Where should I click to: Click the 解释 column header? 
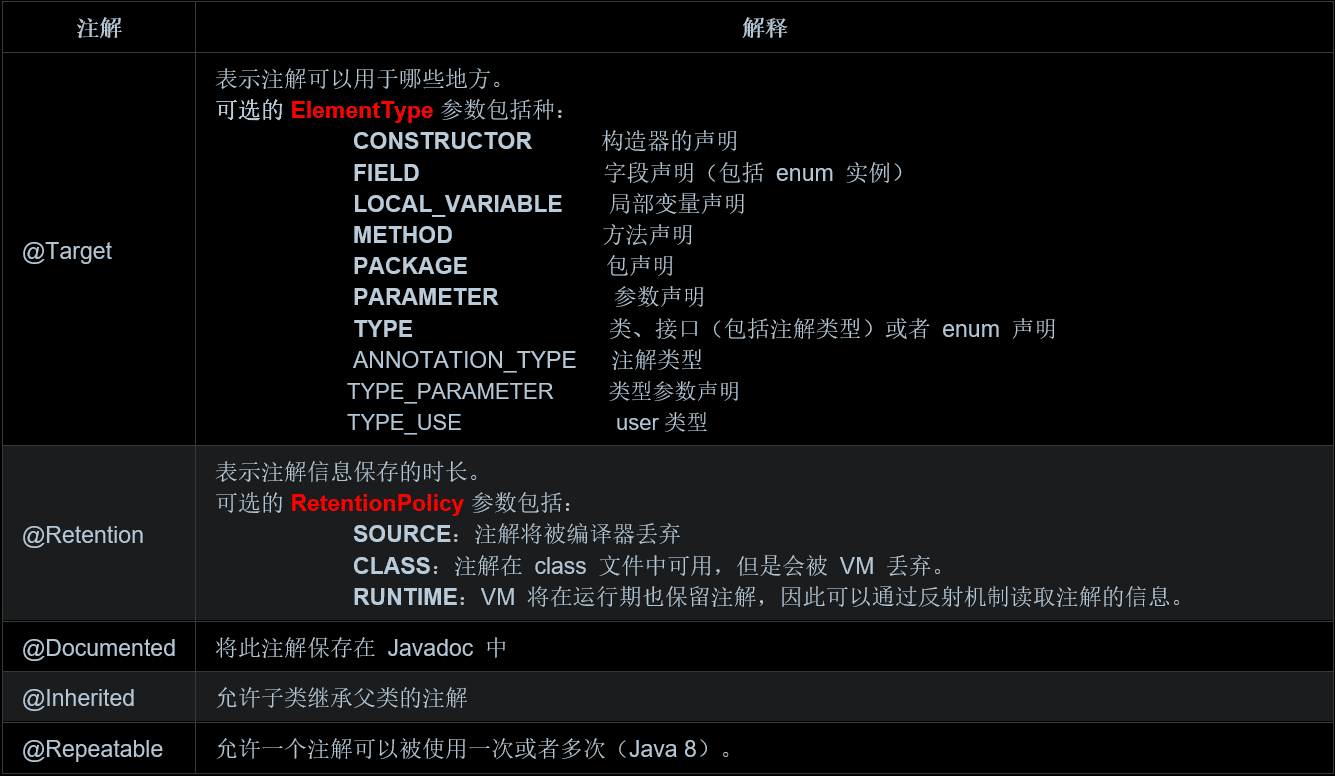click(x=764, y=29)
